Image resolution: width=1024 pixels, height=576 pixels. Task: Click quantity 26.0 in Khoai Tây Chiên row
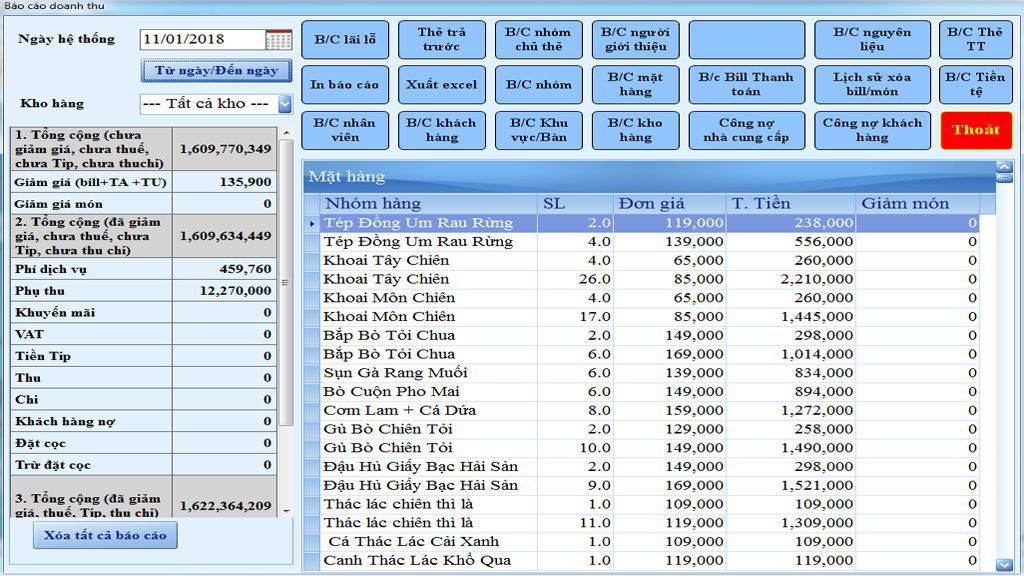[x=594, y=280]
